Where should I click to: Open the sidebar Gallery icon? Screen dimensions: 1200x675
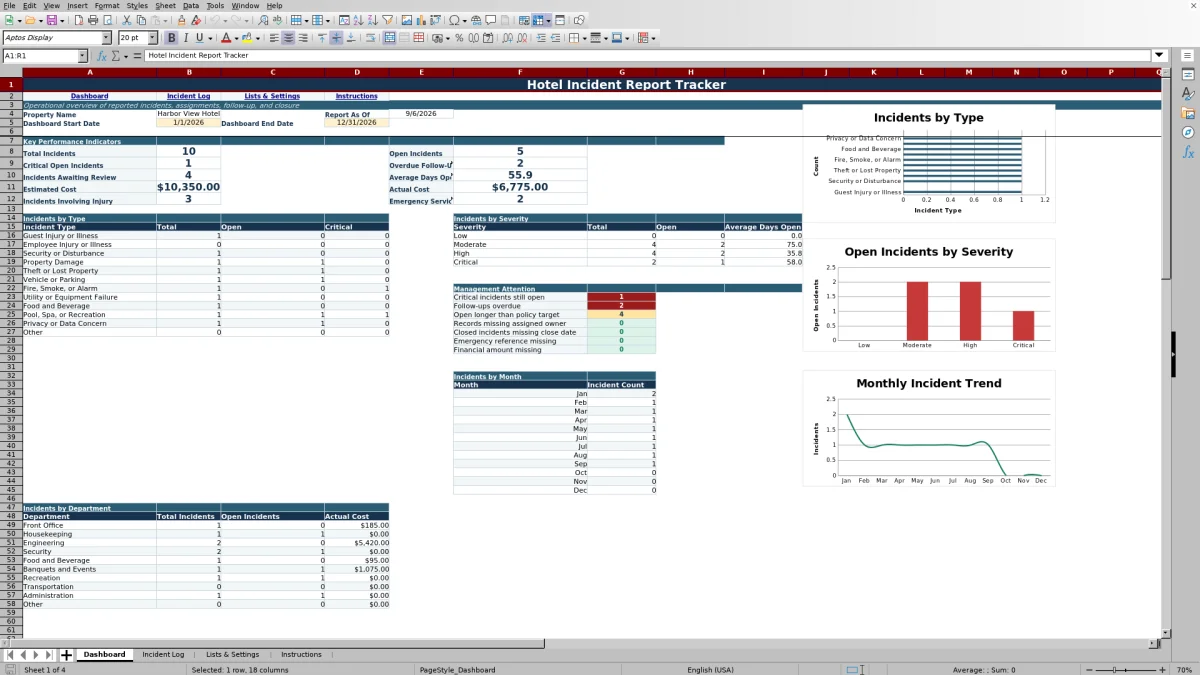1188,113
